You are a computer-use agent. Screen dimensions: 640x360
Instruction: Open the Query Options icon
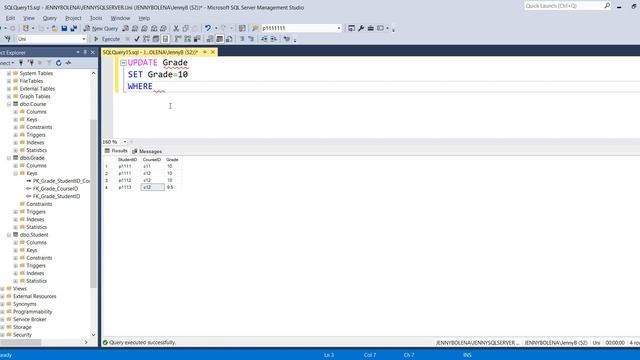point(156,39)
